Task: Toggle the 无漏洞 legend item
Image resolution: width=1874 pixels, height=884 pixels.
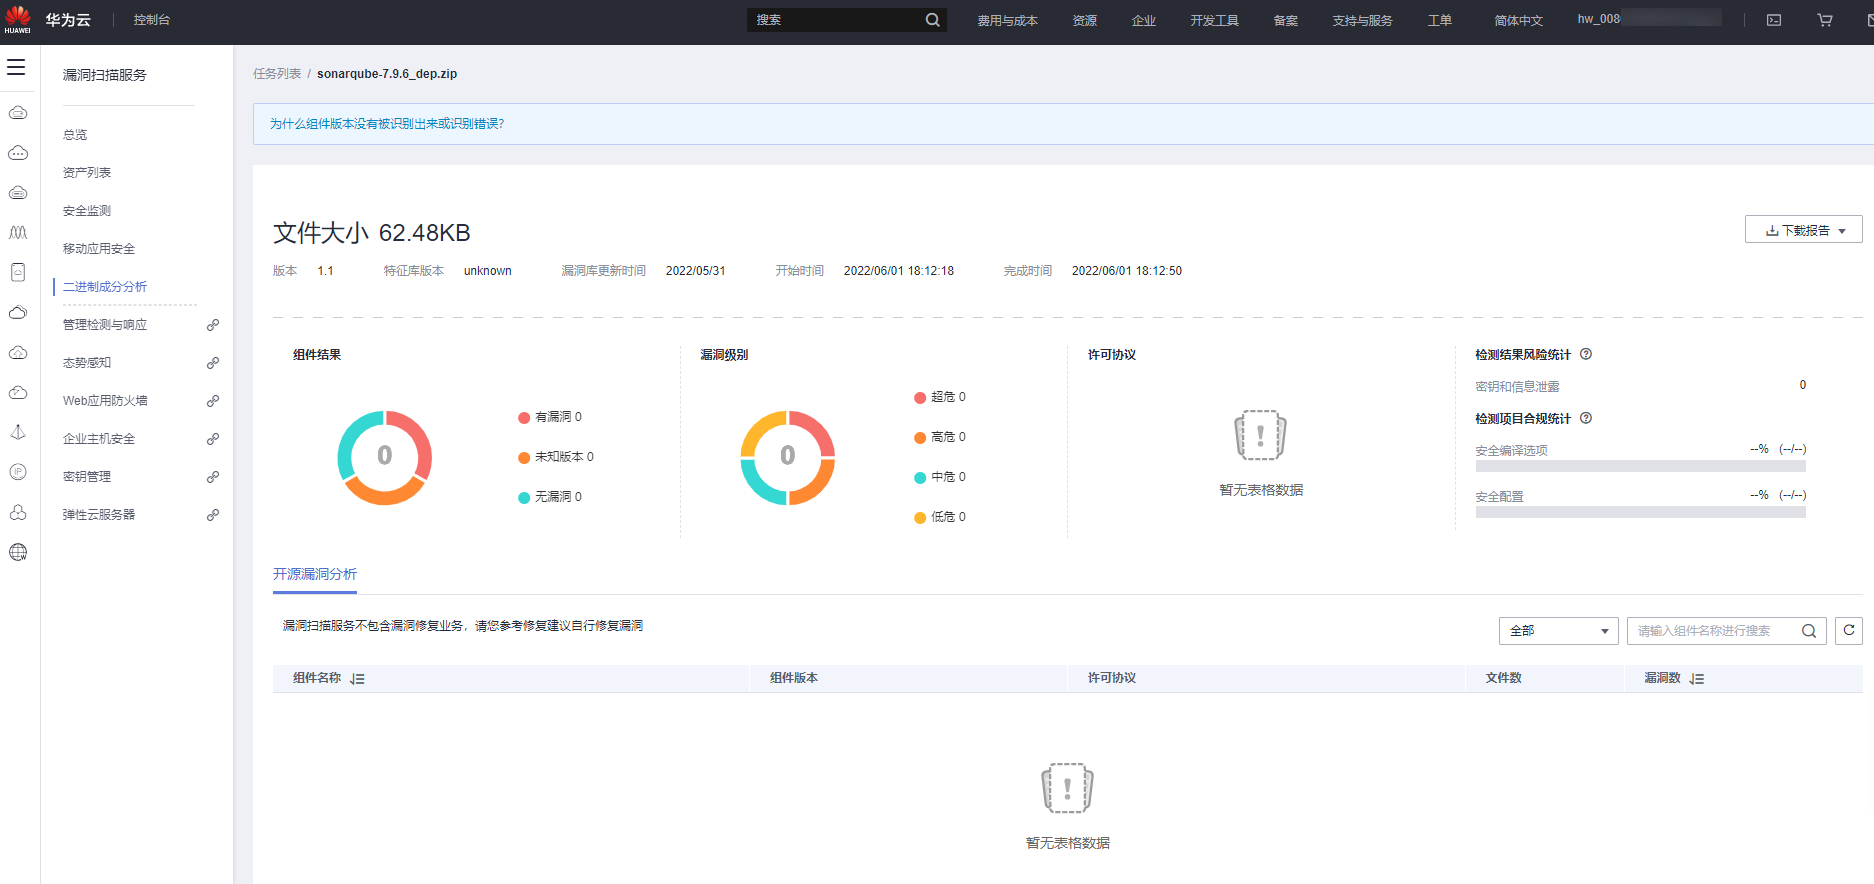Action: [550, 497]
